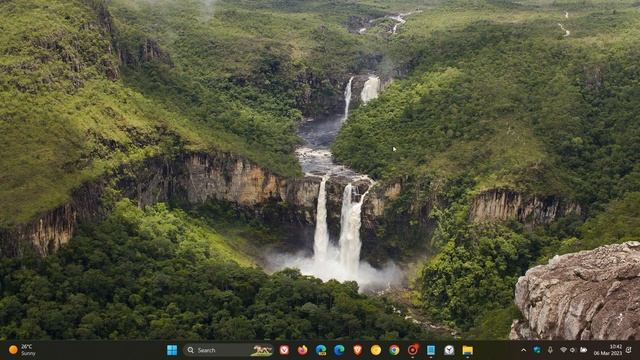Open File Explorer from taskbar
This screenshot has height=360, width=640.
click(468, 350)
